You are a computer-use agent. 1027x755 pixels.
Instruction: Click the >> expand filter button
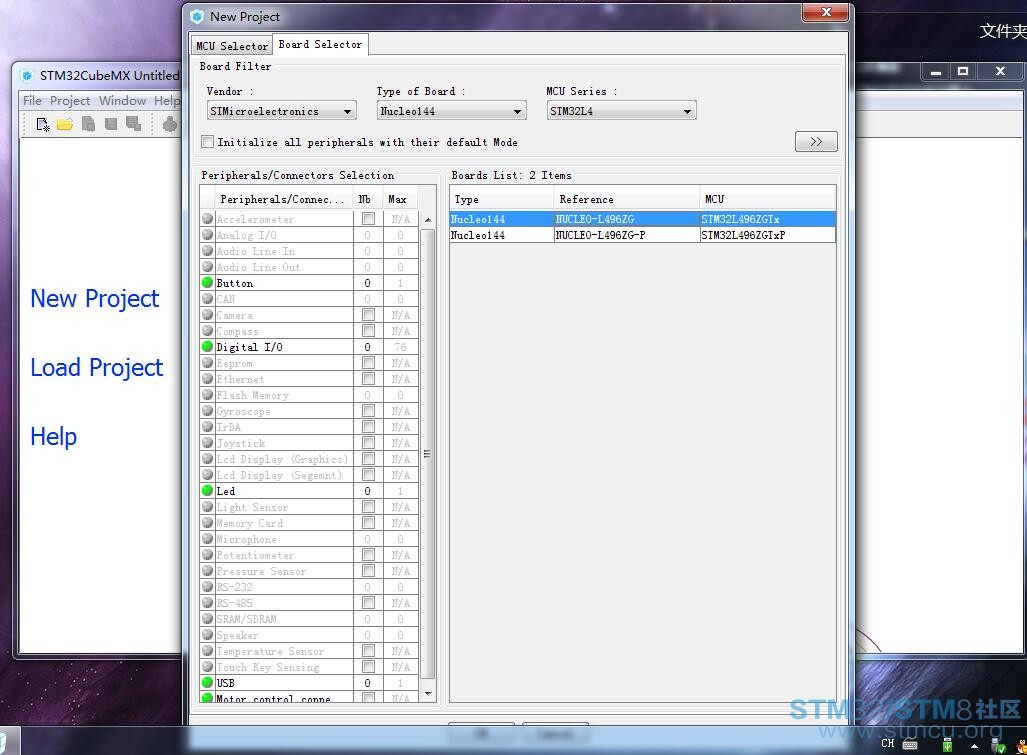coord(816,141)
